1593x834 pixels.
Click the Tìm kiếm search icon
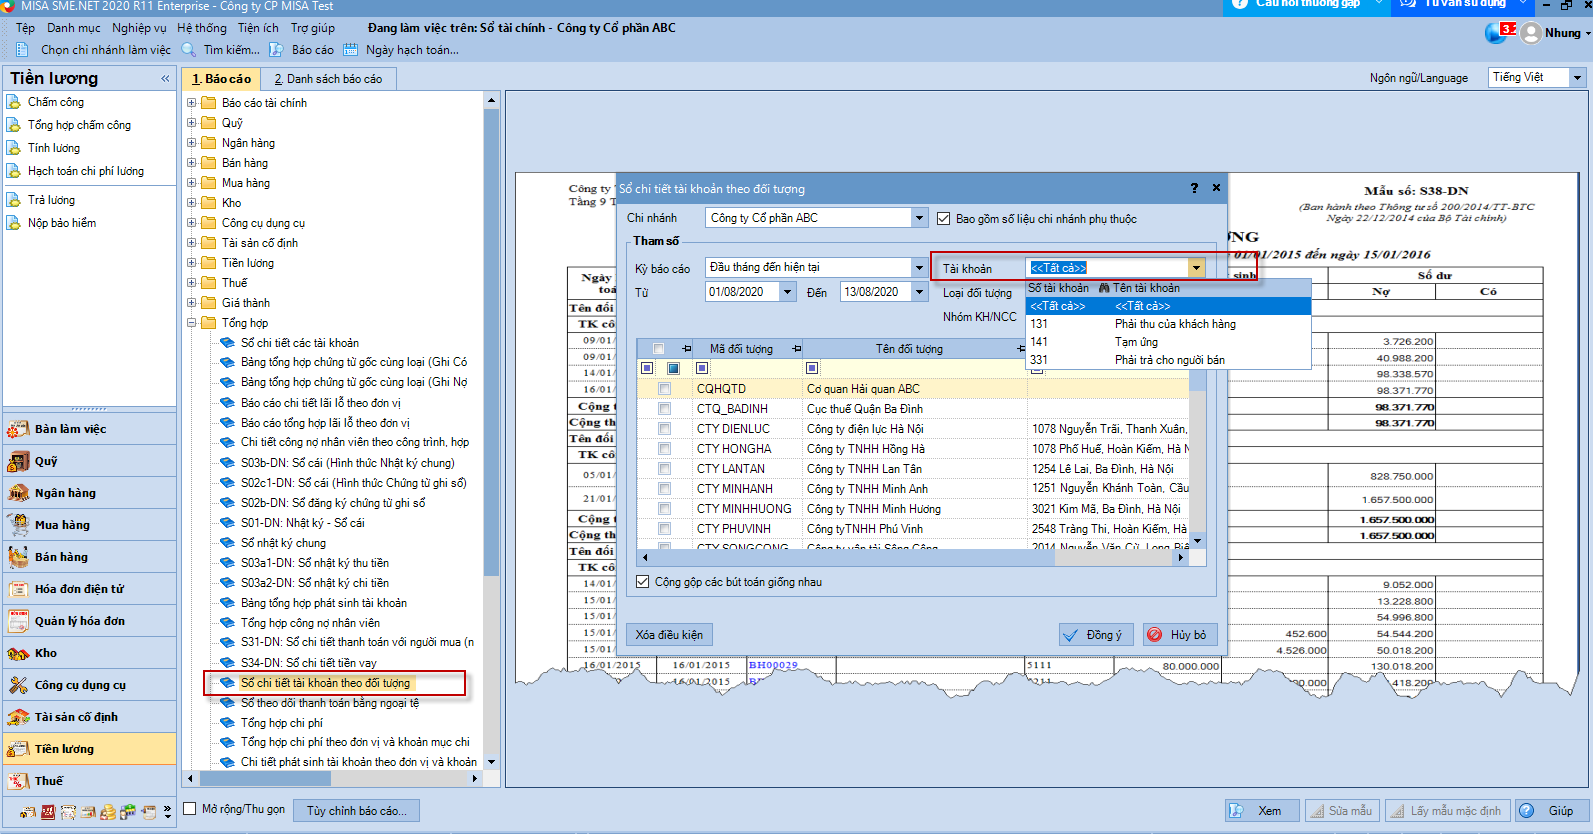188,50
